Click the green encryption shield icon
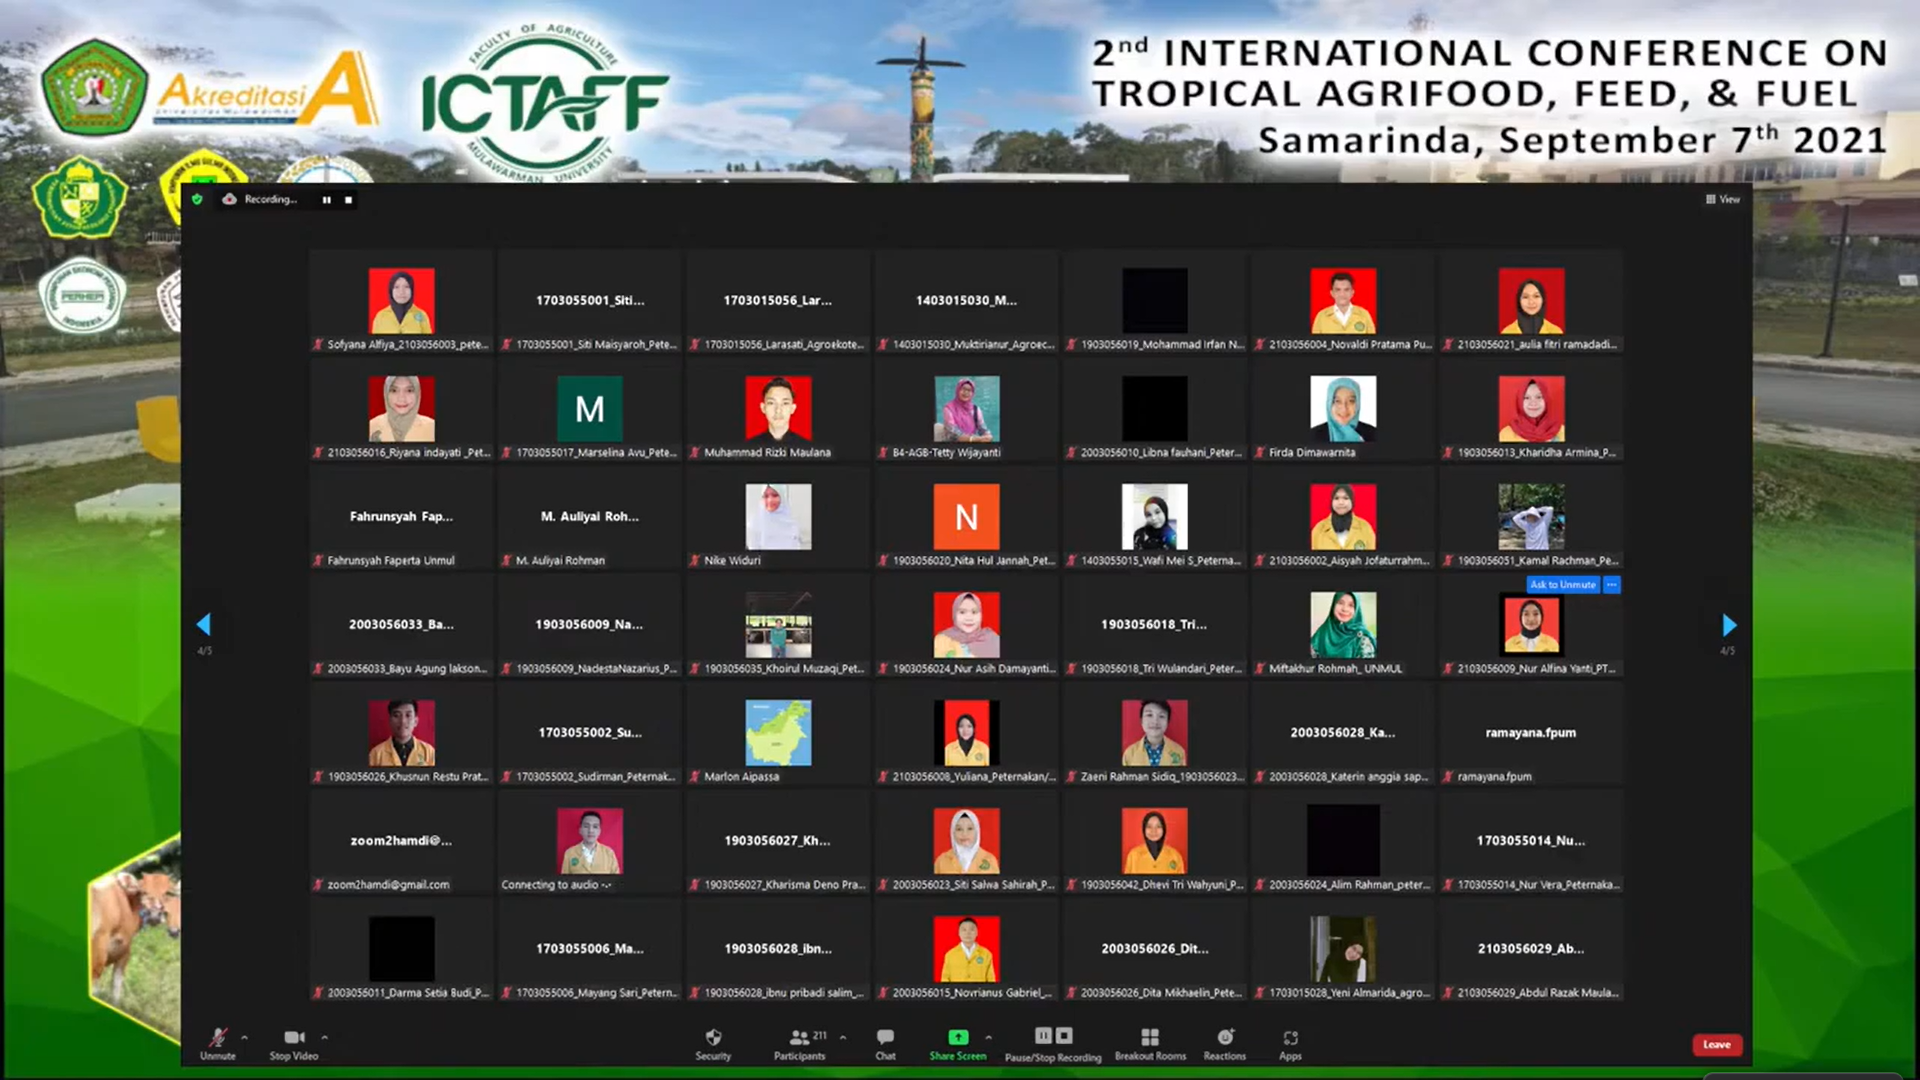 tap(197, 199)
